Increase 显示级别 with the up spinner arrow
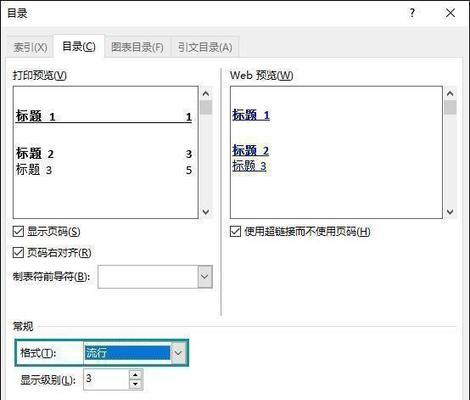 136,375
